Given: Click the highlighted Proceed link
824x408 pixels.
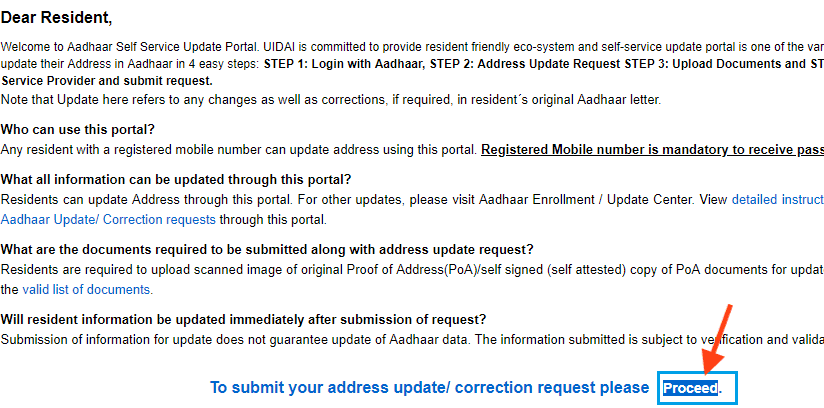Looking at the screenshot, I should point(690,388).
